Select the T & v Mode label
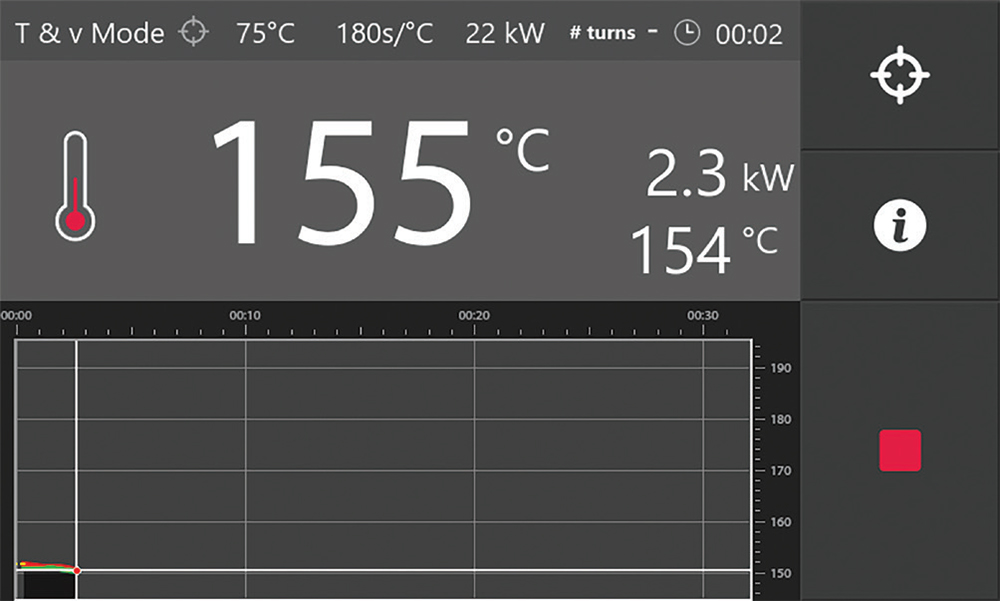The width and height of the screenshot is (1000, 601). point(90,33)
